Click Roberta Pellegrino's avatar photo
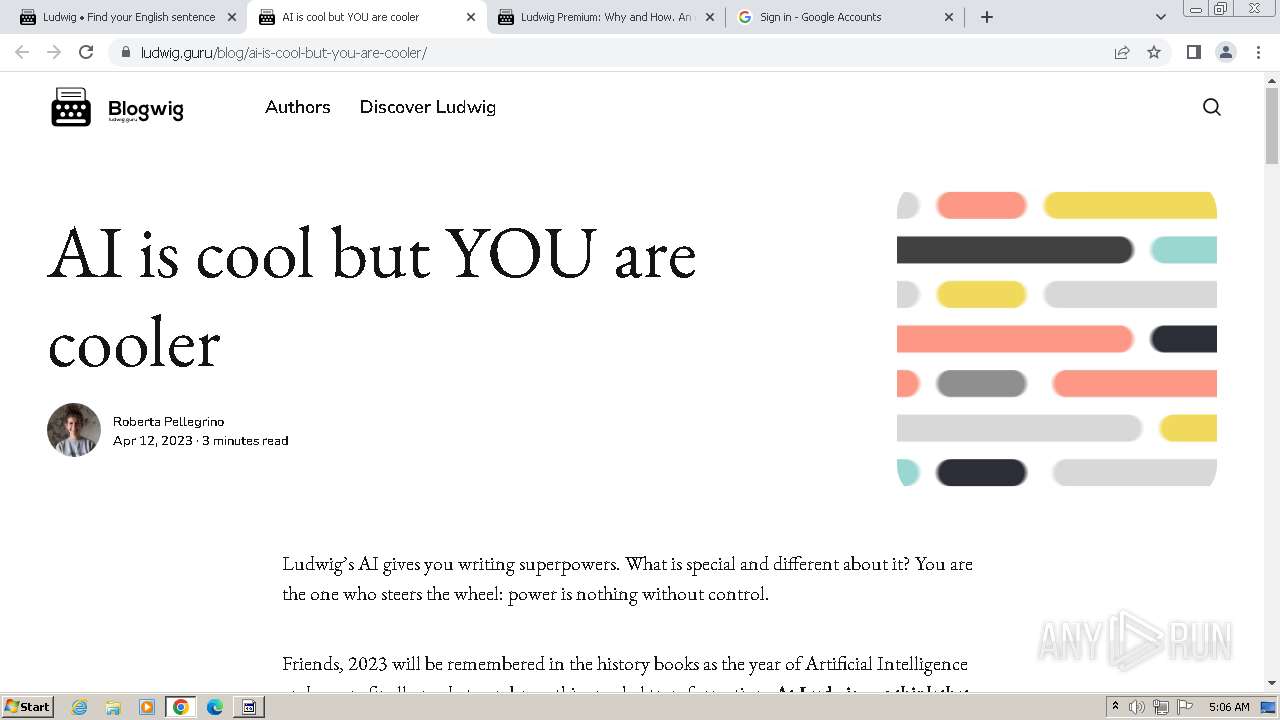This screenshot has height=720, width=1280. tap(74, 430)
